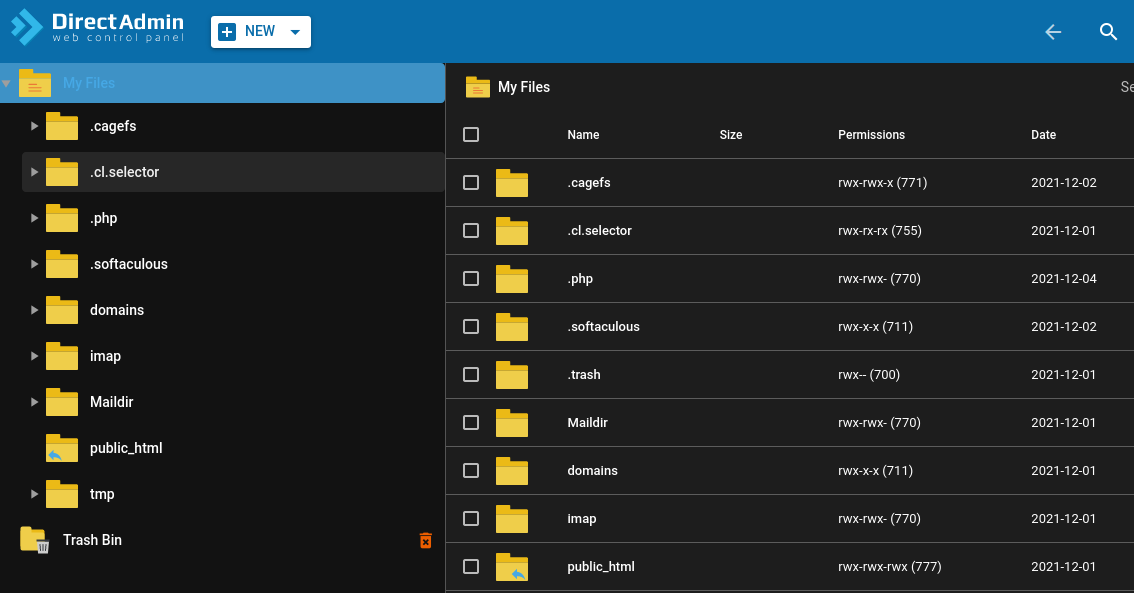Click public_html symlink icon in file list
The width and height of the screenshot is (1134, 593).
tap(511, 567)
